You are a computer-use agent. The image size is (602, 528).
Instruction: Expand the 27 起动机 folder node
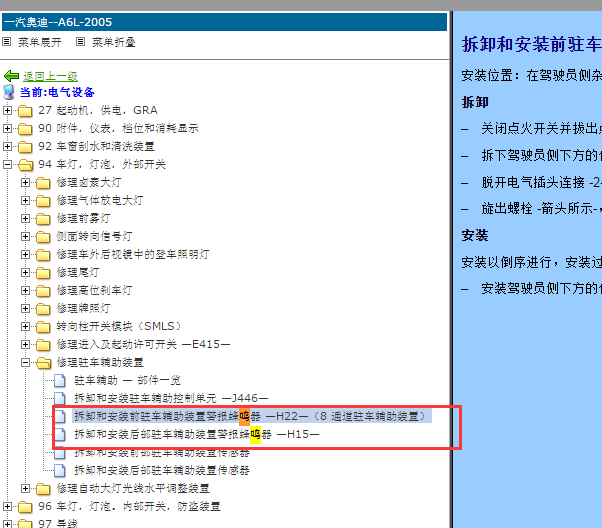(7, 111)
